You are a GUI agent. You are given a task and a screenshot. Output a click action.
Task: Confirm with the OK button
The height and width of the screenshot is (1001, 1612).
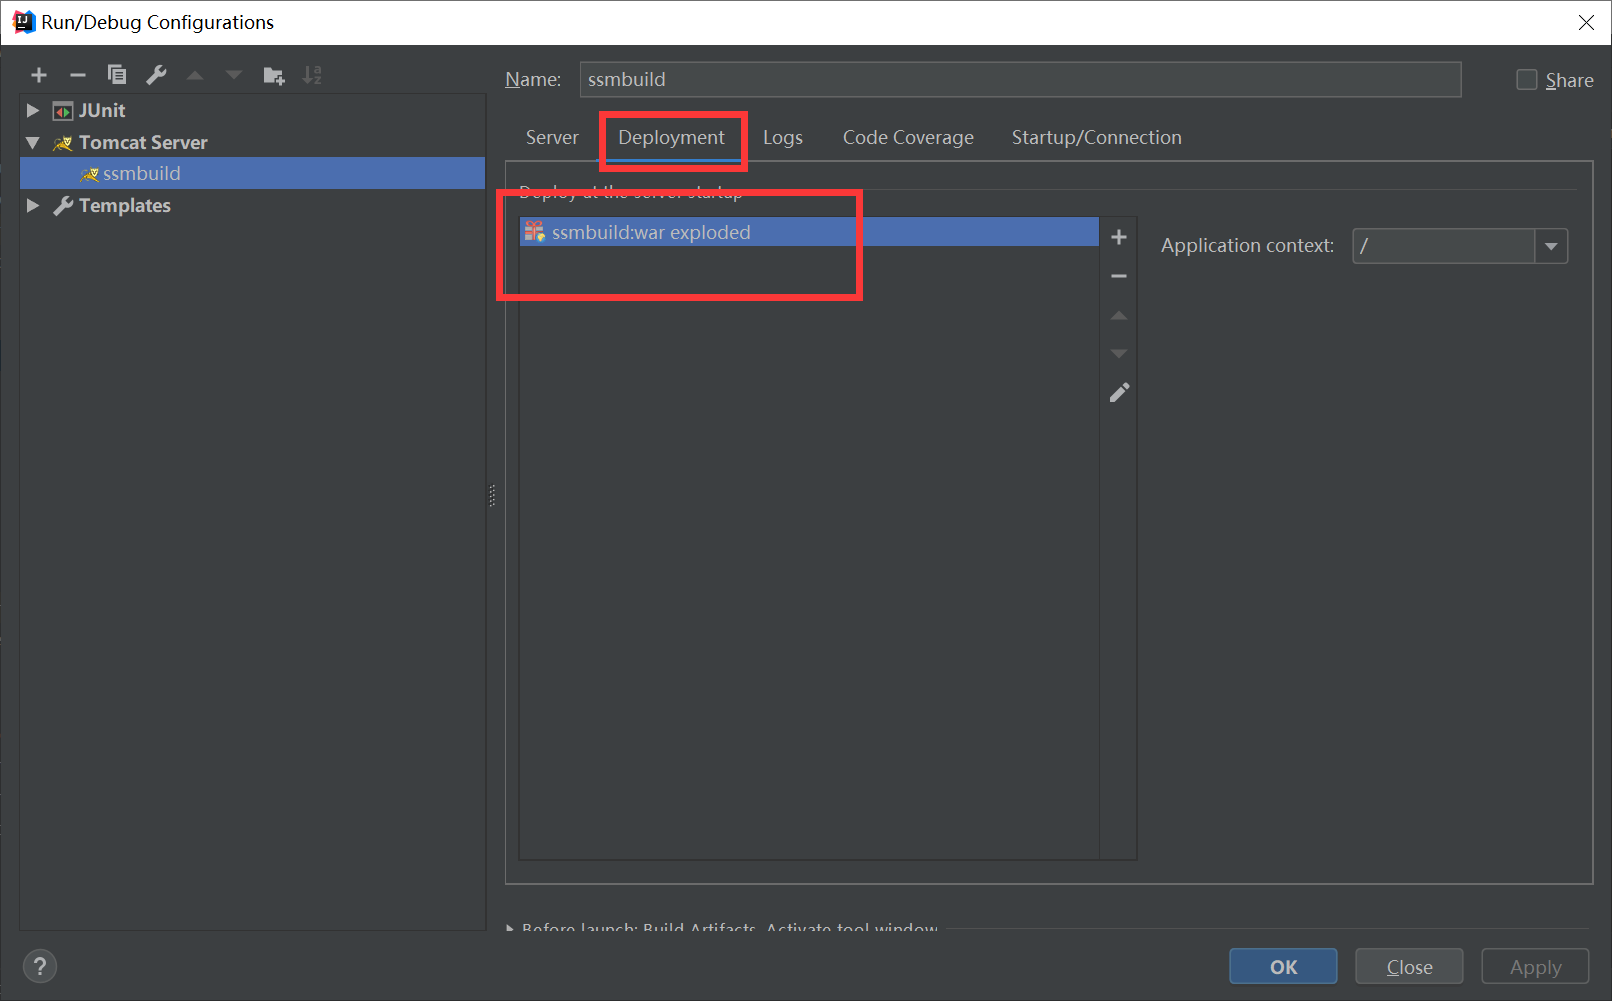tap(1283, 967)
